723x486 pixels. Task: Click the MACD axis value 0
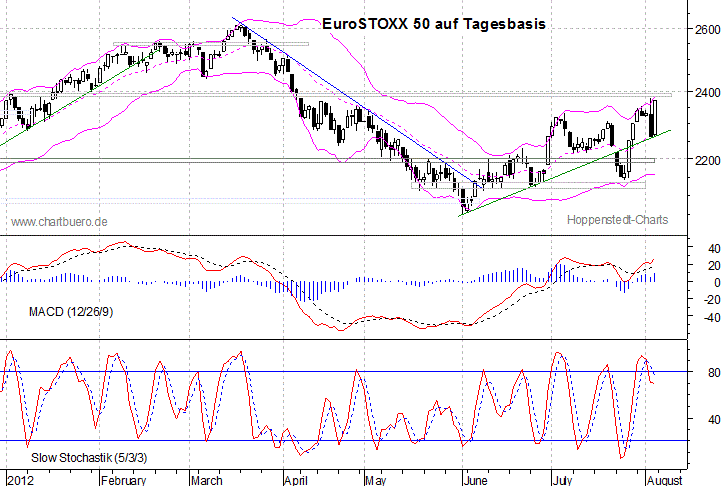[x=717, y=282]
